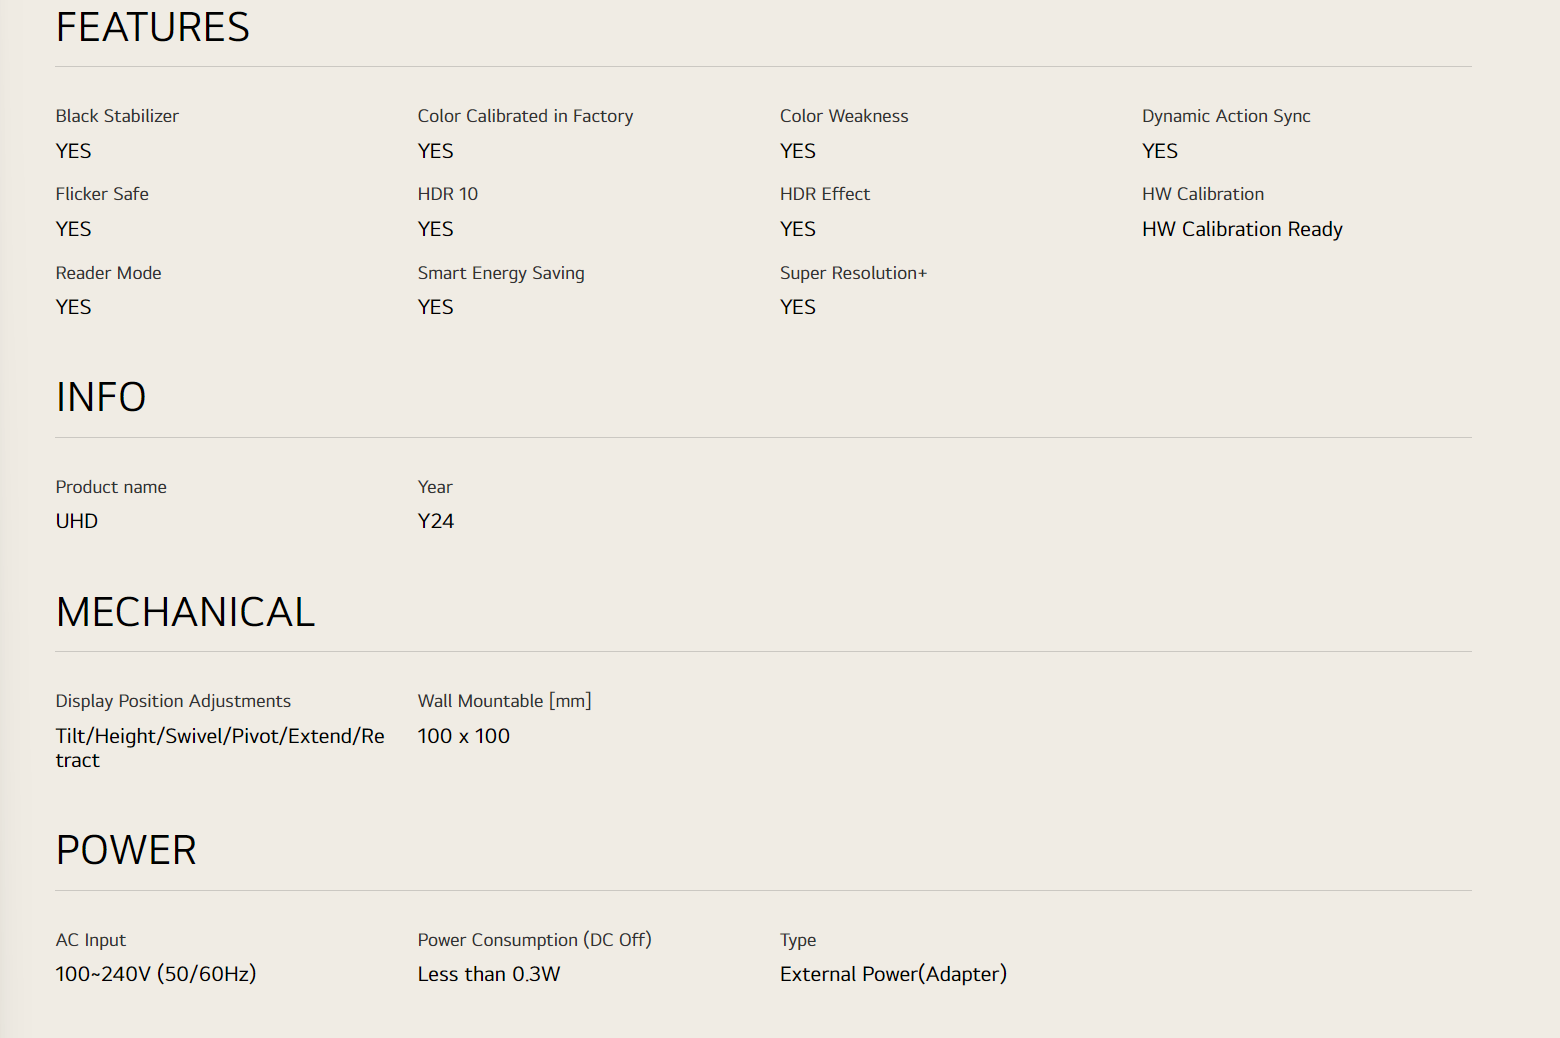The width and height of the screenshot is (1560, 1038).
Task: Select the Dynamic Action Sync label
Action: coord(1226,116)
